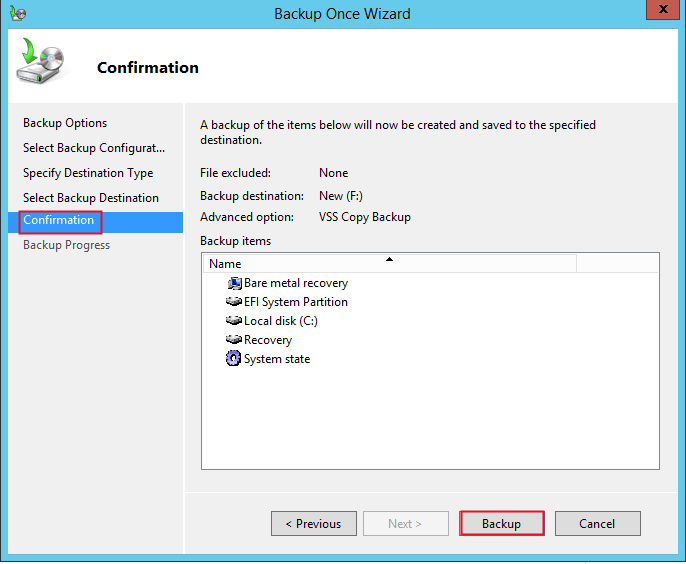Click the Recovery drive icon

click(234, 339)
